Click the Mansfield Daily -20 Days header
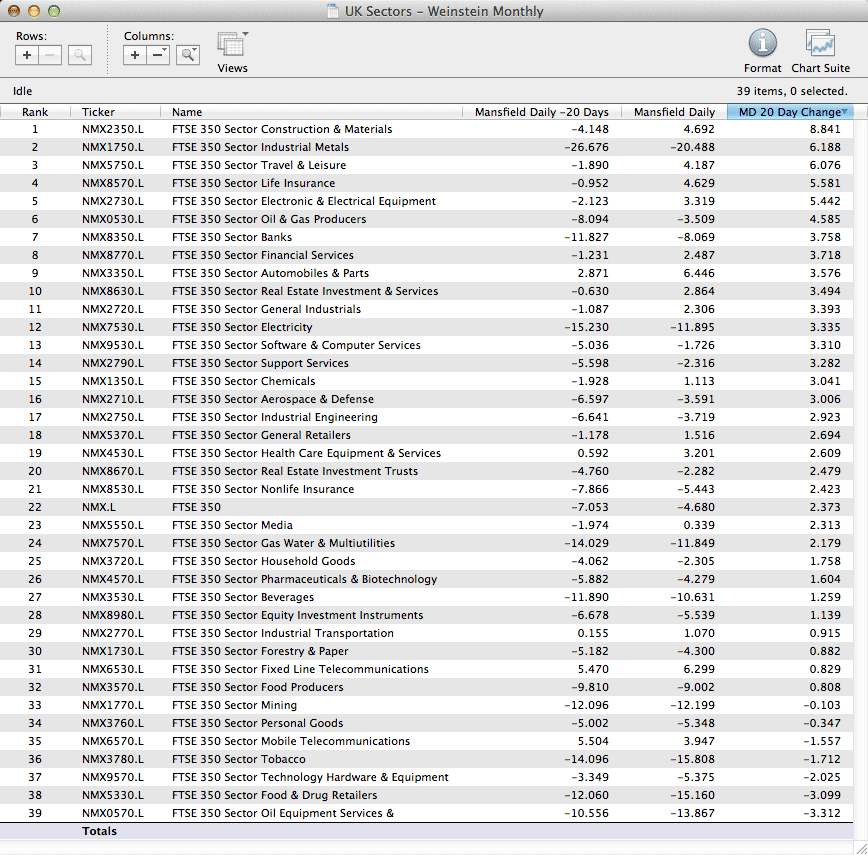This screenshot has width=868, height=855. 541,112
